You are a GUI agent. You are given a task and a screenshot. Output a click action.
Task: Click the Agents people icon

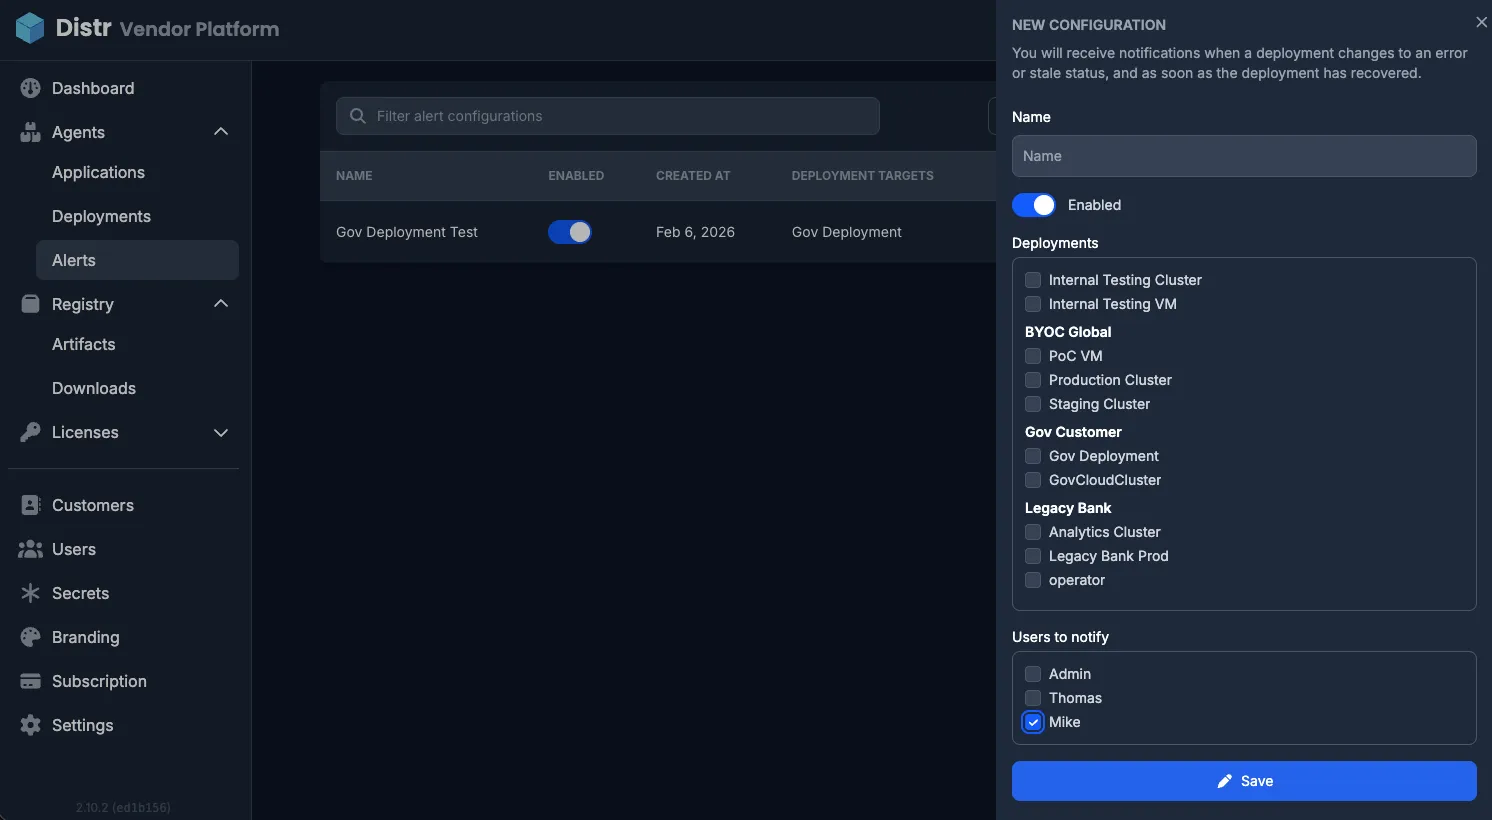click(29, 131)
